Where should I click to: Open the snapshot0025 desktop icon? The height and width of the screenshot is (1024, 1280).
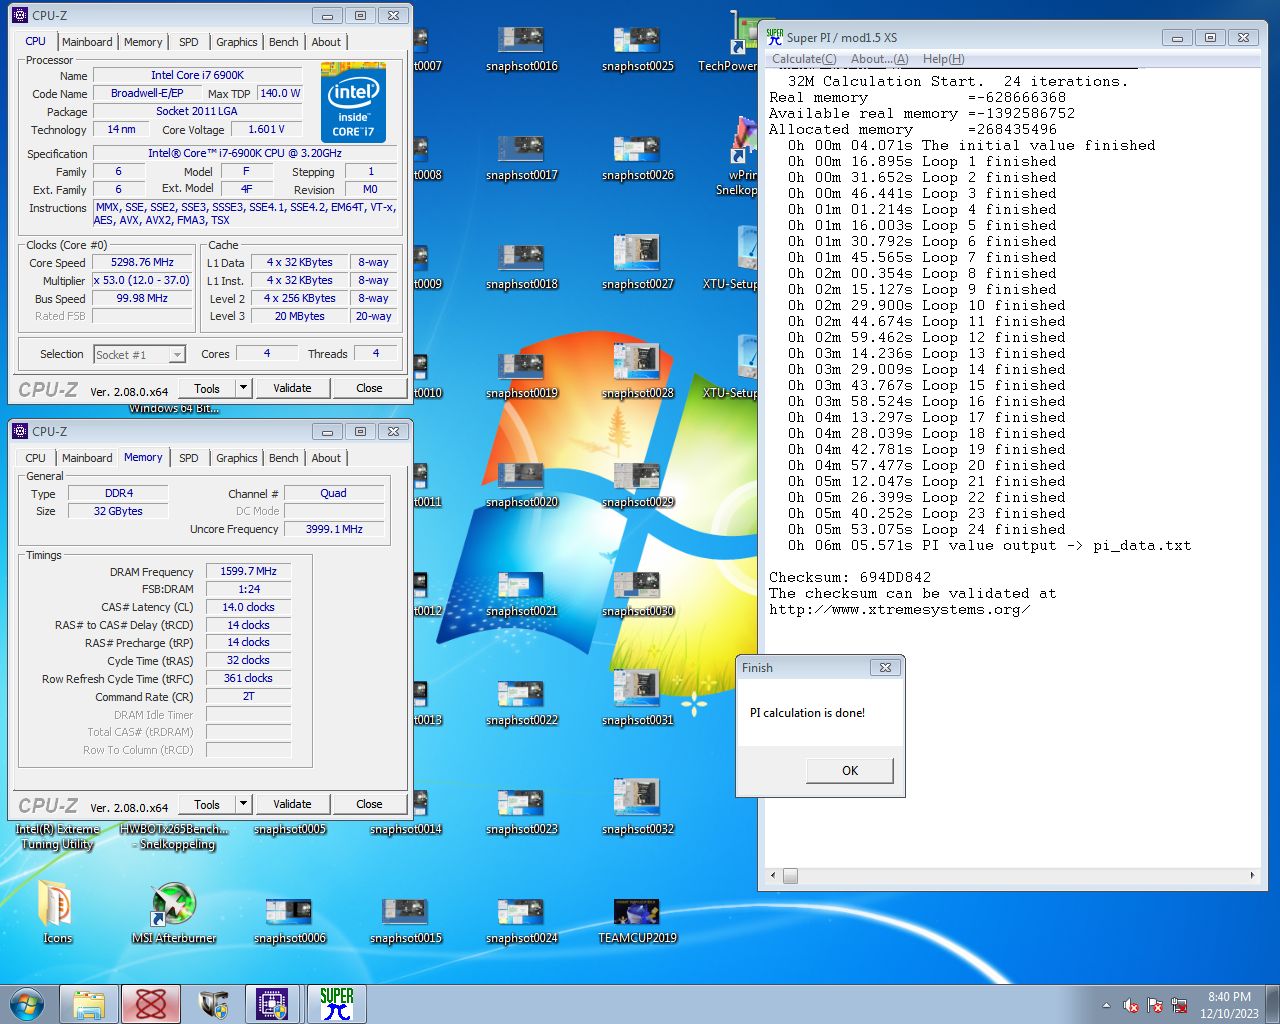pos(637,49)
